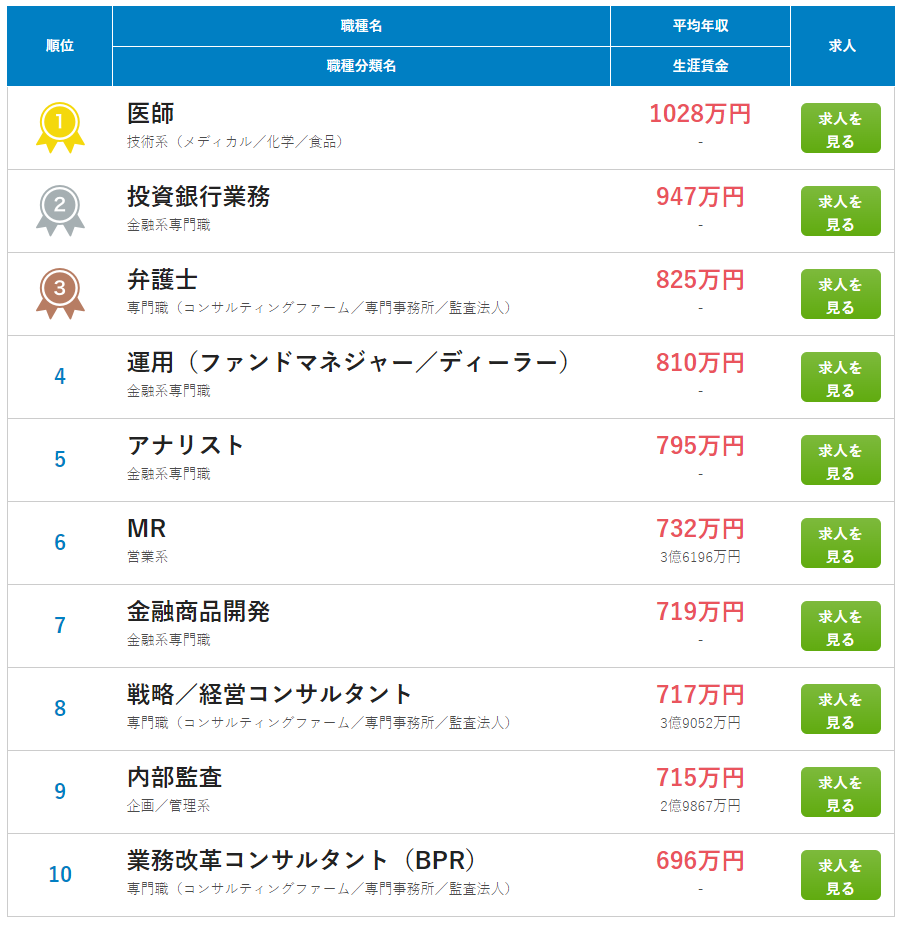902x925 pixels.
Task: Click the 医師 job title
Action: coord(150,113)
